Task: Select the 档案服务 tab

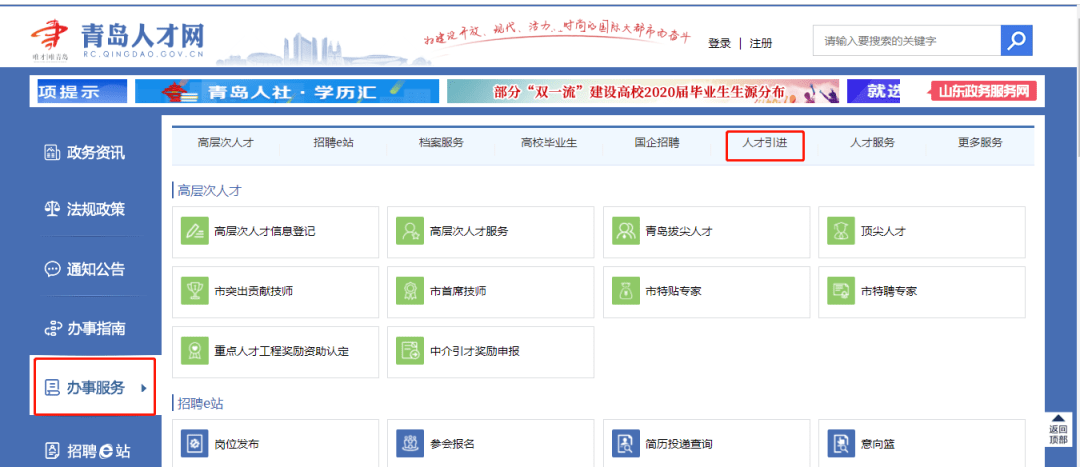Action: tap(441, 143)
